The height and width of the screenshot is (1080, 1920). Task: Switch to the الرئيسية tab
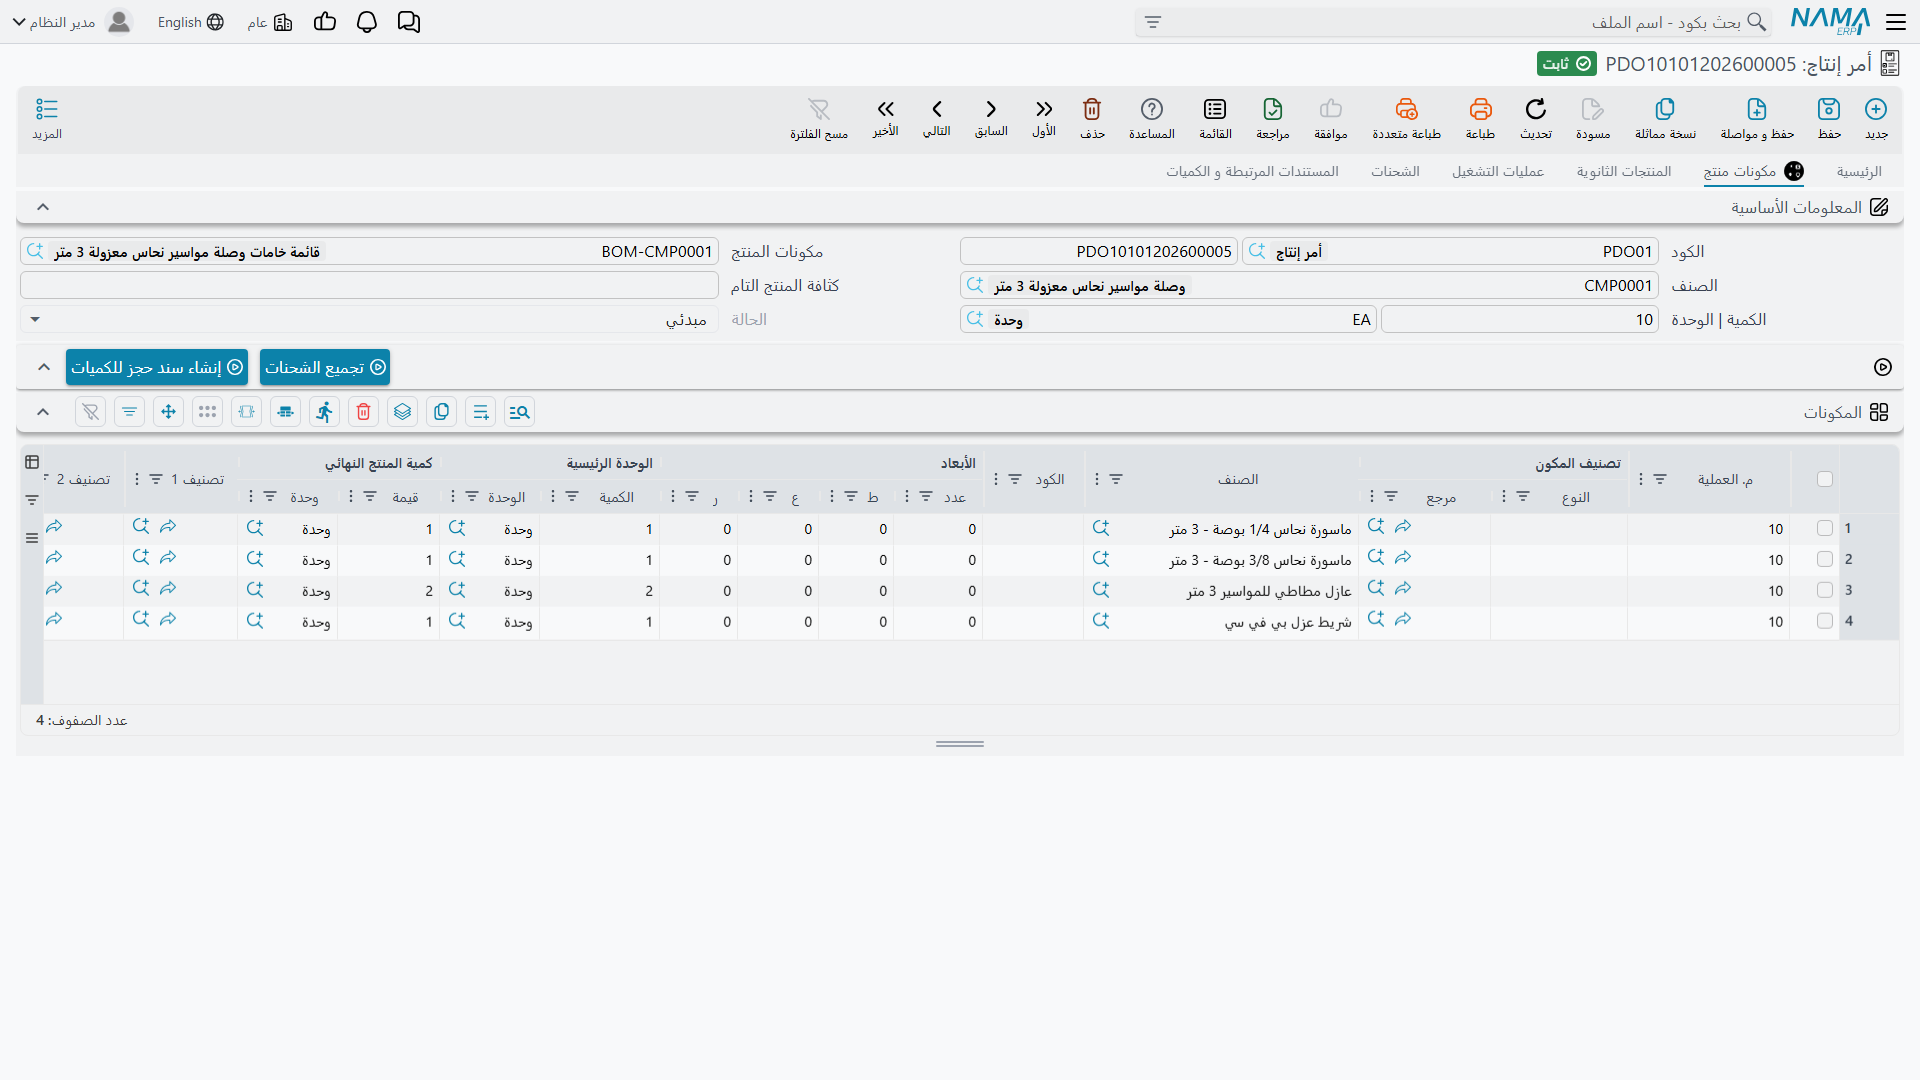(x=1859, y=172)
